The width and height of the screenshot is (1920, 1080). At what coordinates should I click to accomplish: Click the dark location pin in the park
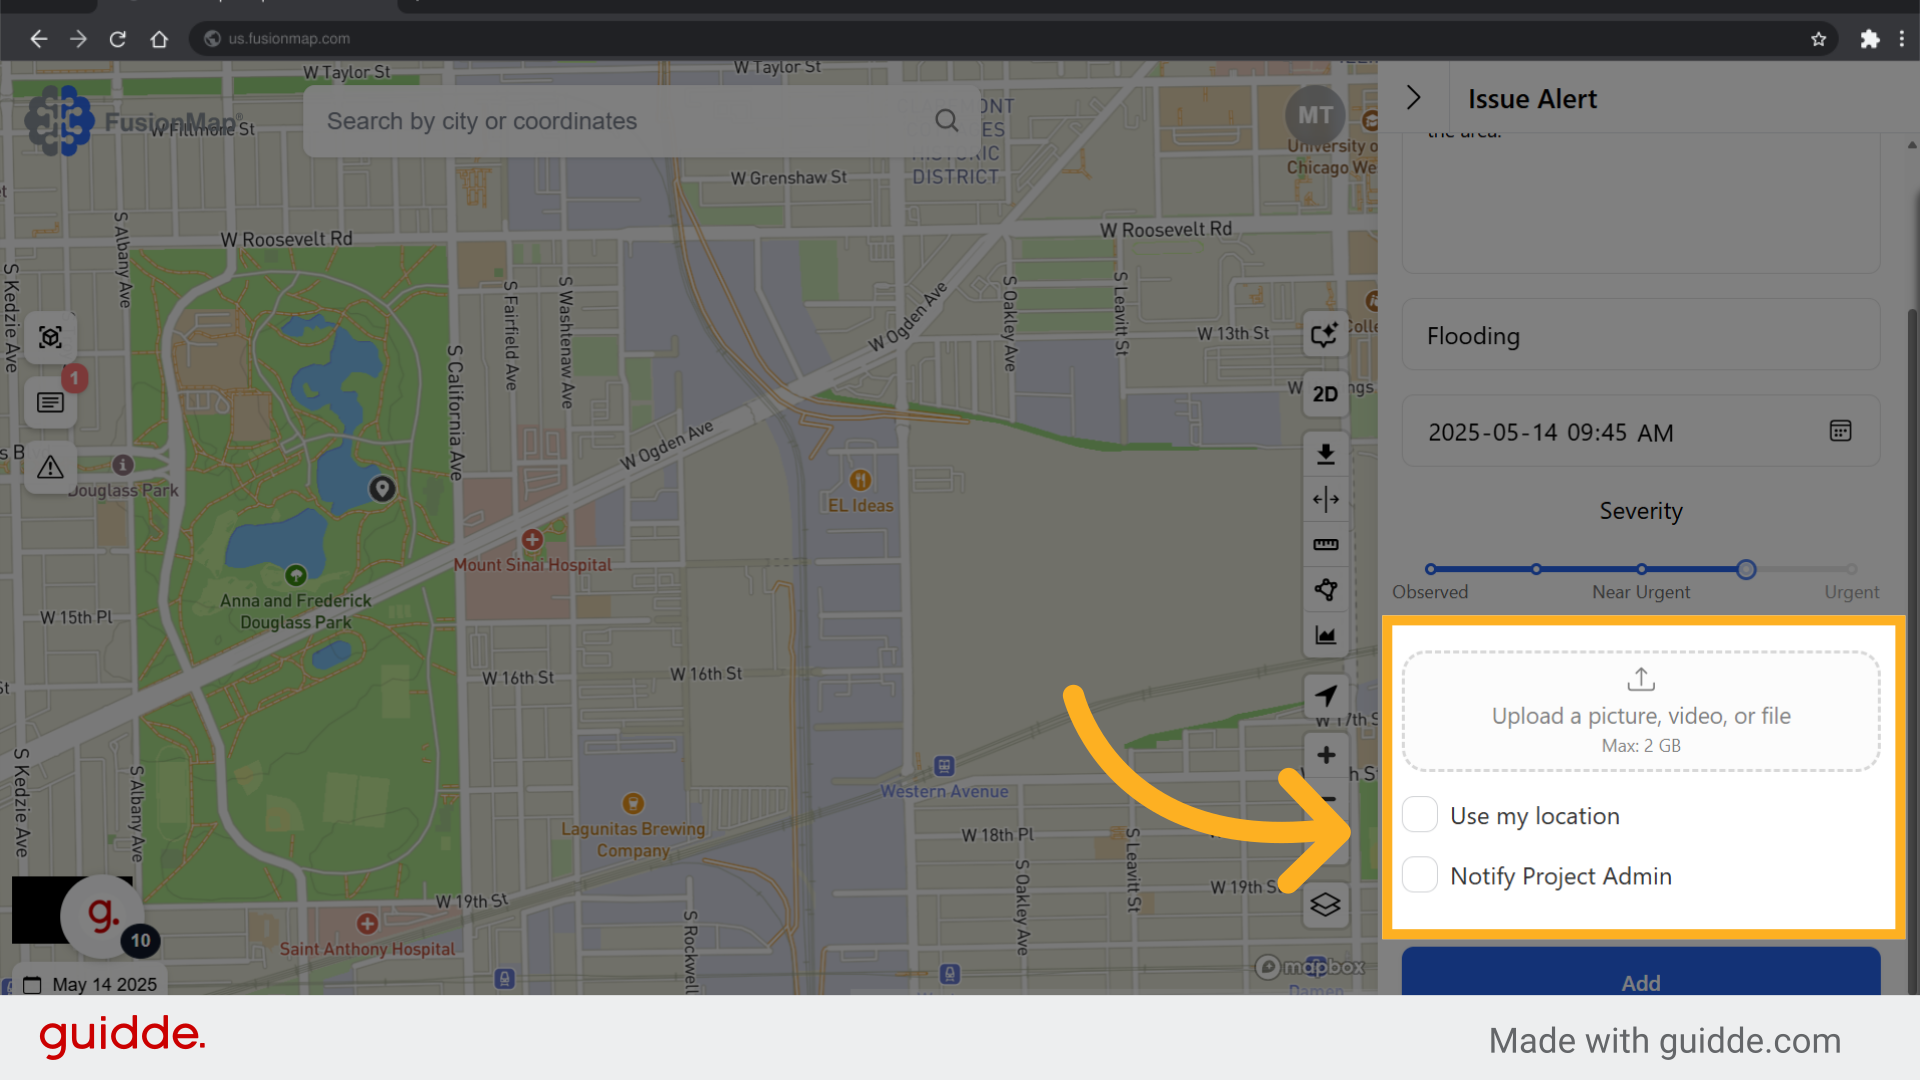coord(382,488)
